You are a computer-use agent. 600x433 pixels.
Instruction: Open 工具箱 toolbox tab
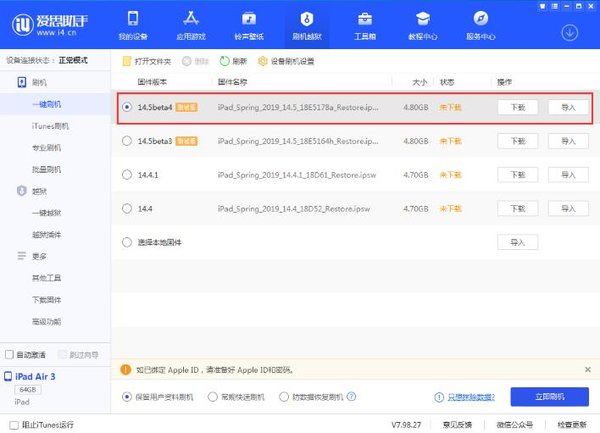coord(365,25)
